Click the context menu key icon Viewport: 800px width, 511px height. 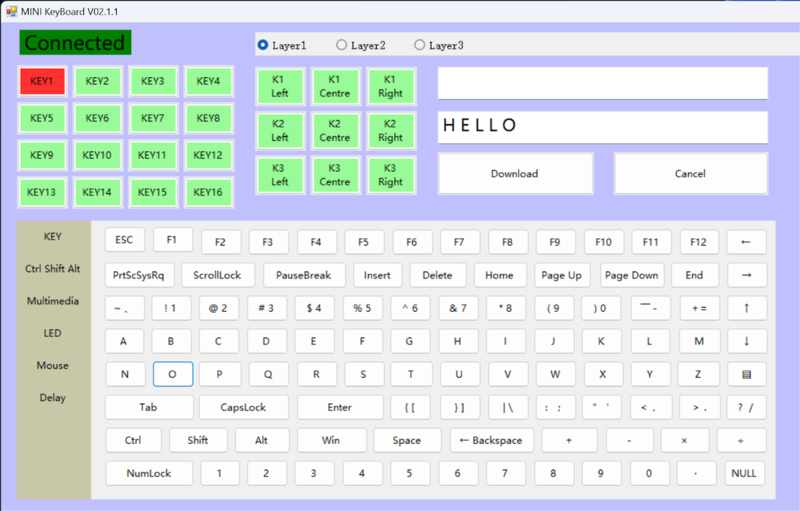click(746, 375)
